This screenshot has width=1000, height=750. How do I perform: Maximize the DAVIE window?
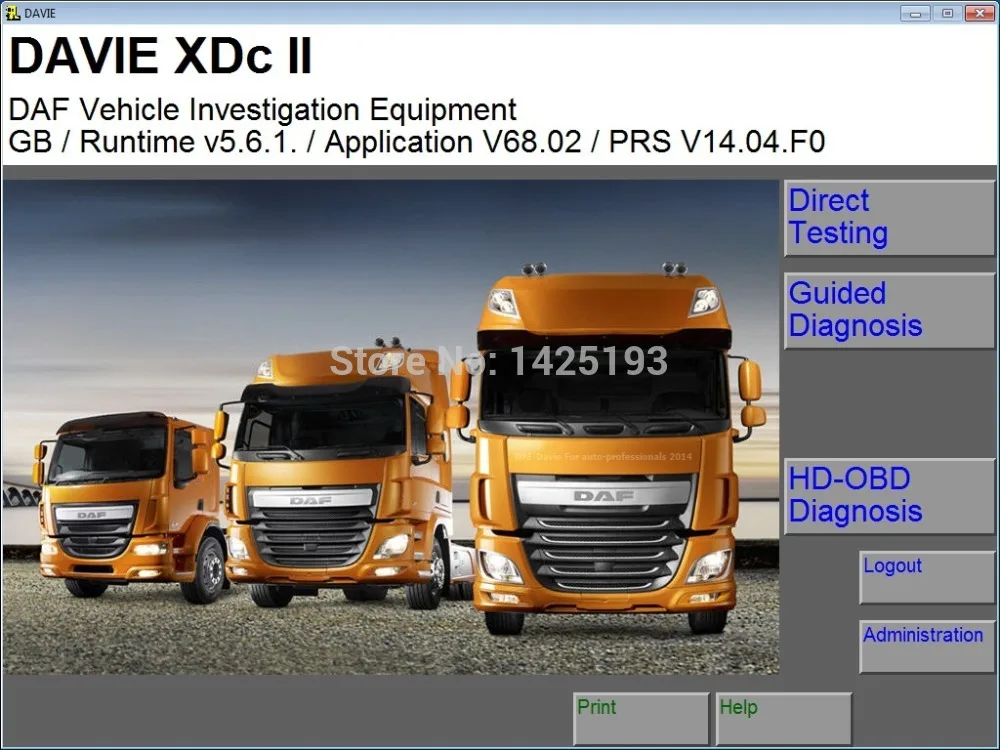[947, 13]
